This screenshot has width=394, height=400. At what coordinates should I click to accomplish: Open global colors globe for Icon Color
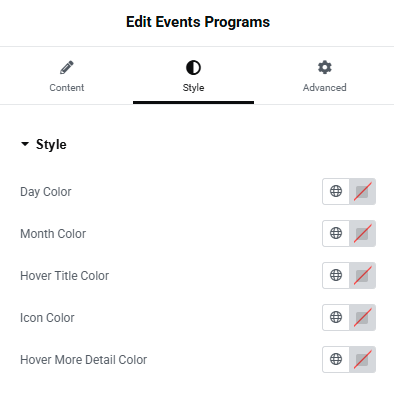point(336,317)
